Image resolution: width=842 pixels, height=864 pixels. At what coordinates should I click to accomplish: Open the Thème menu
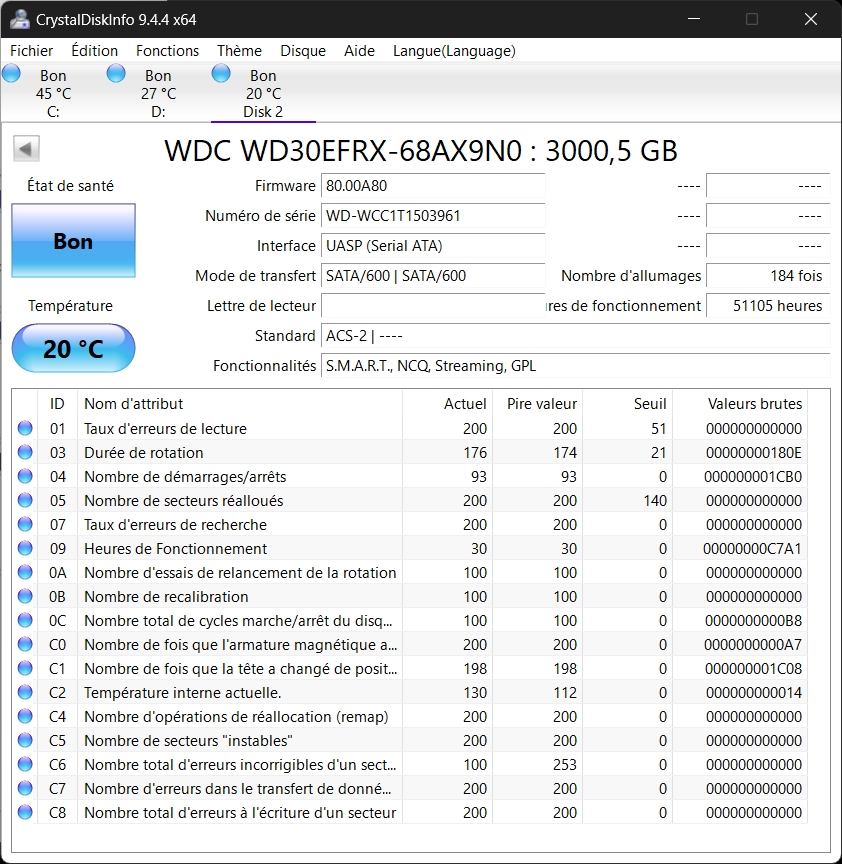(239, 51)
